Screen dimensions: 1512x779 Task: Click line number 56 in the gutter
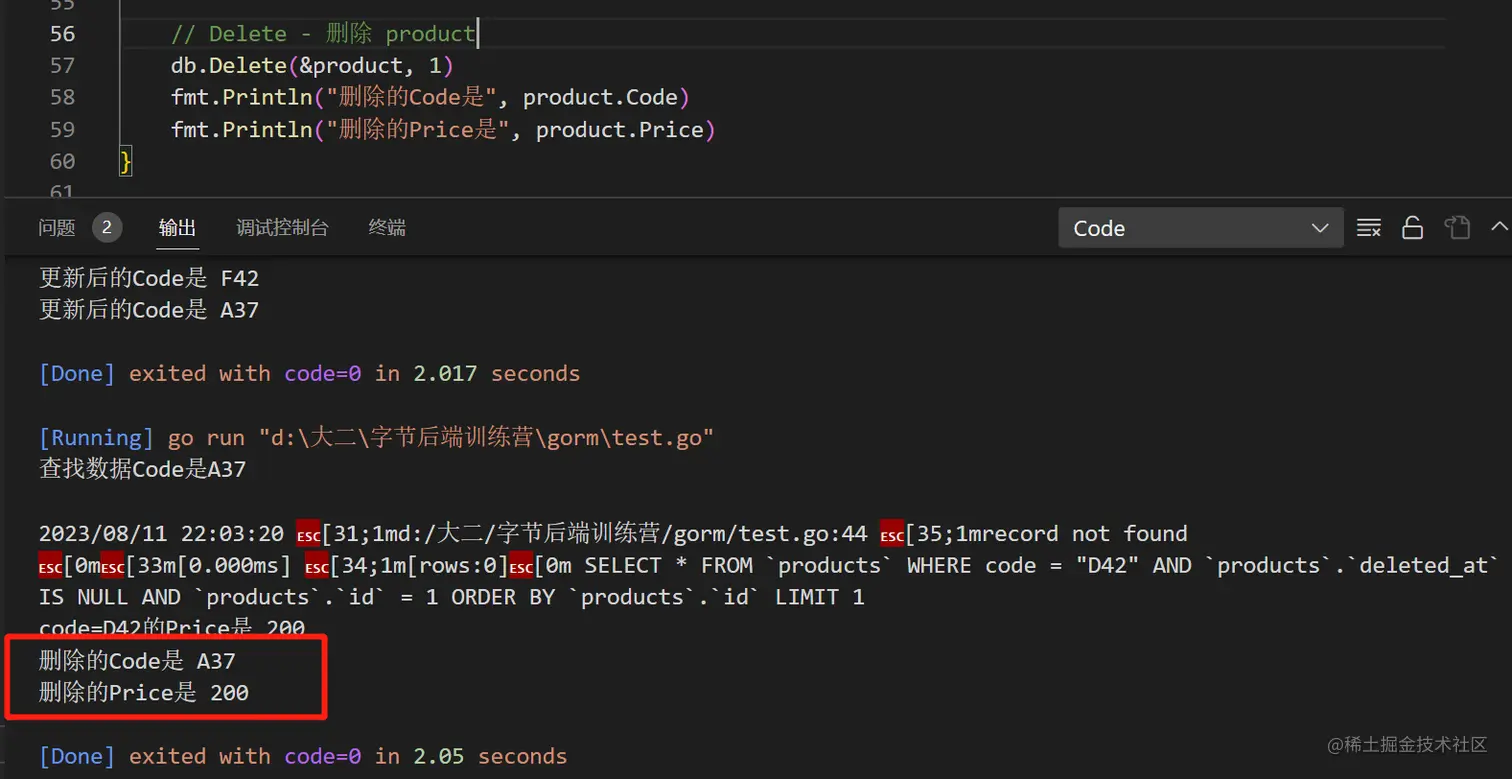coord(62,34)
